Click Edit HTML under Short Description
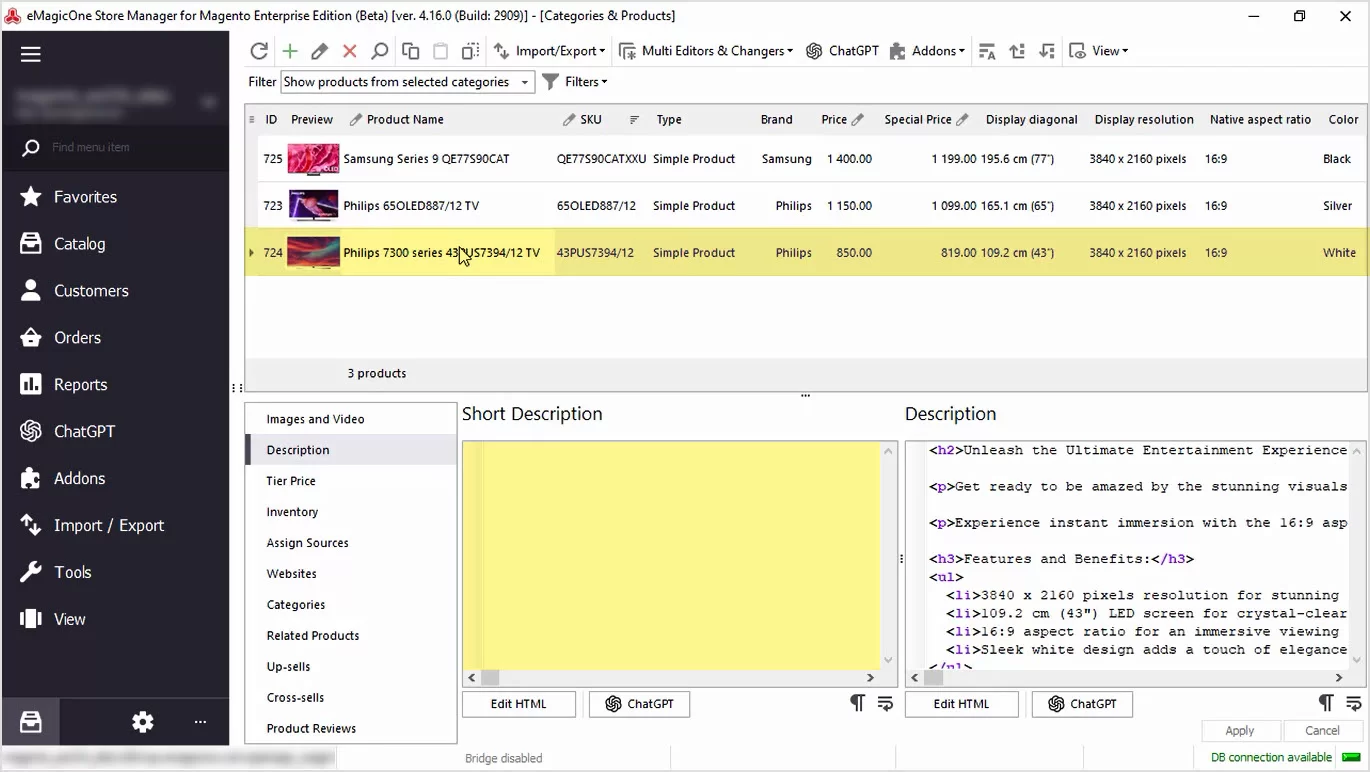Image resolution: width=1370 pixels, height=772 pixels. [x=519, y=704]
